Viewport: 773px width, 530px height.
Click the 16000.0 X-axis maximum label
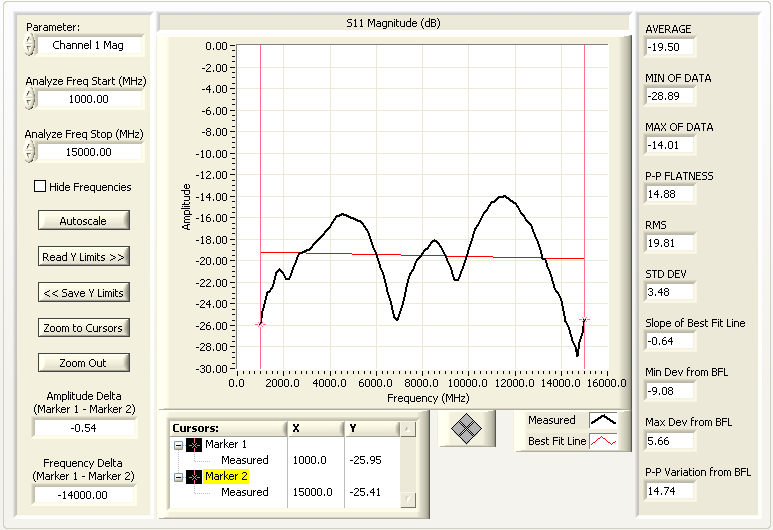tap(606, 384)
